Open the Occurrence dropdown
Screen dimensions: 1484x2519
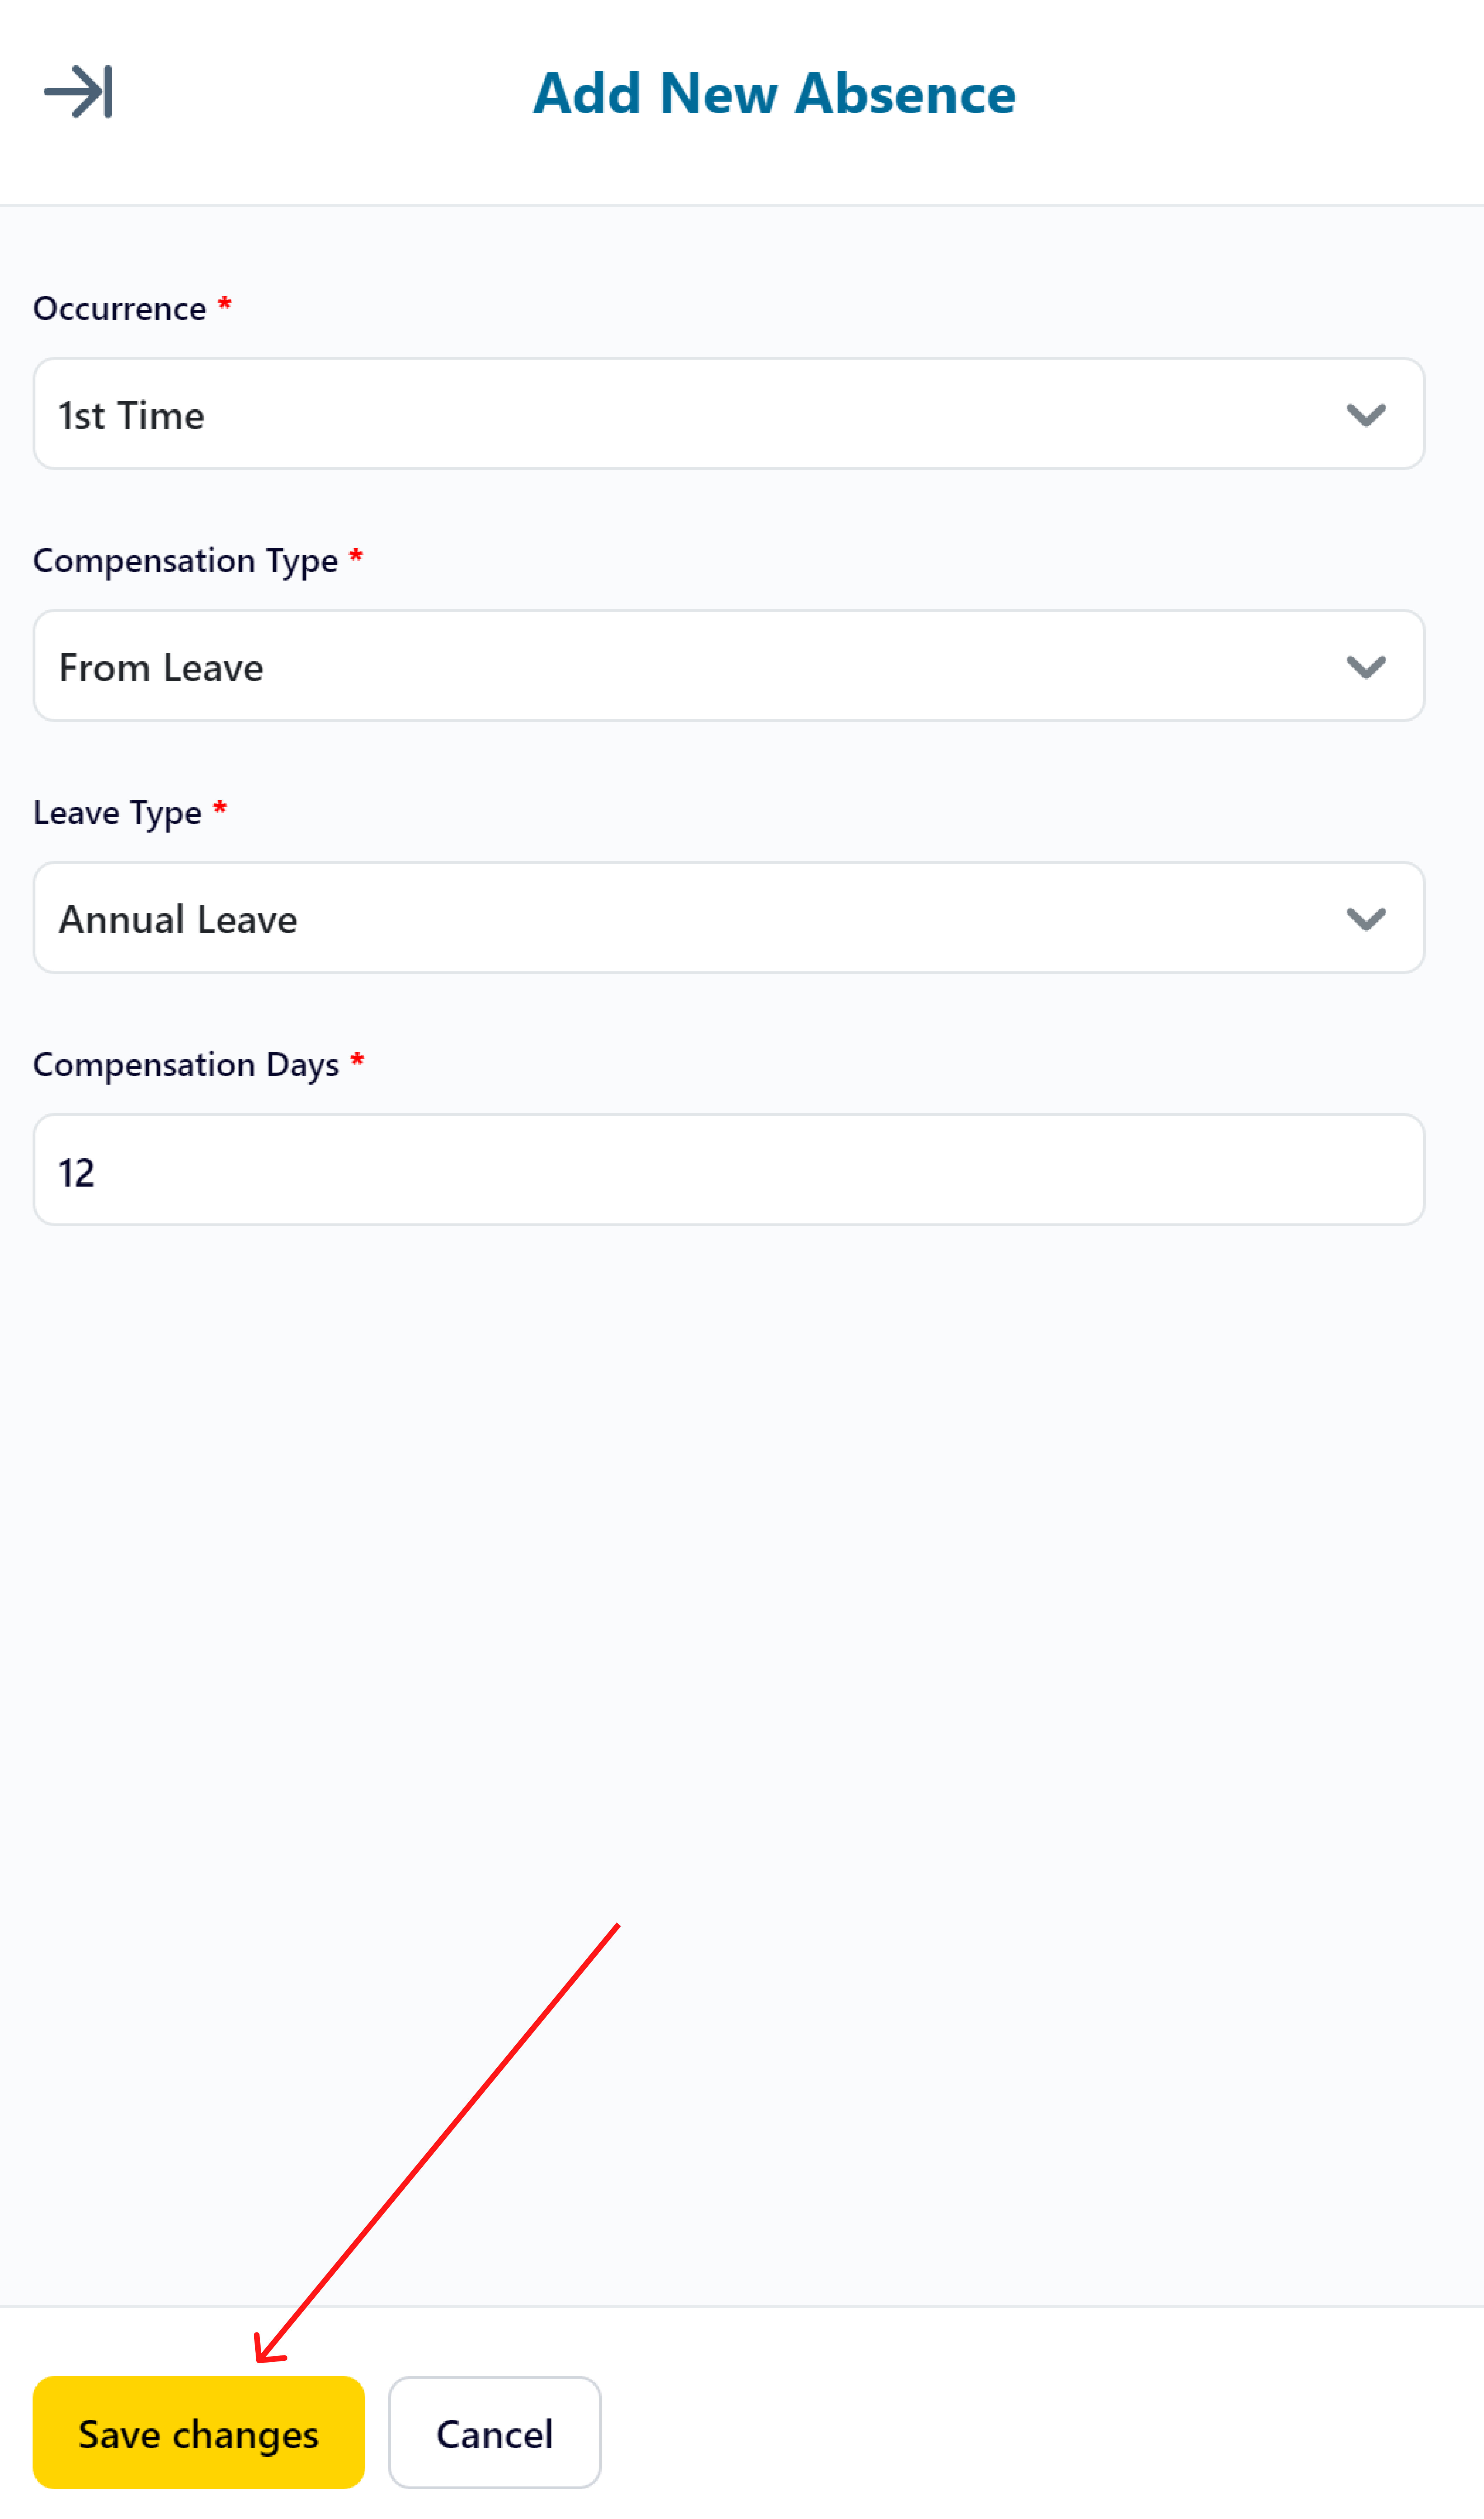tap(729, 414)
